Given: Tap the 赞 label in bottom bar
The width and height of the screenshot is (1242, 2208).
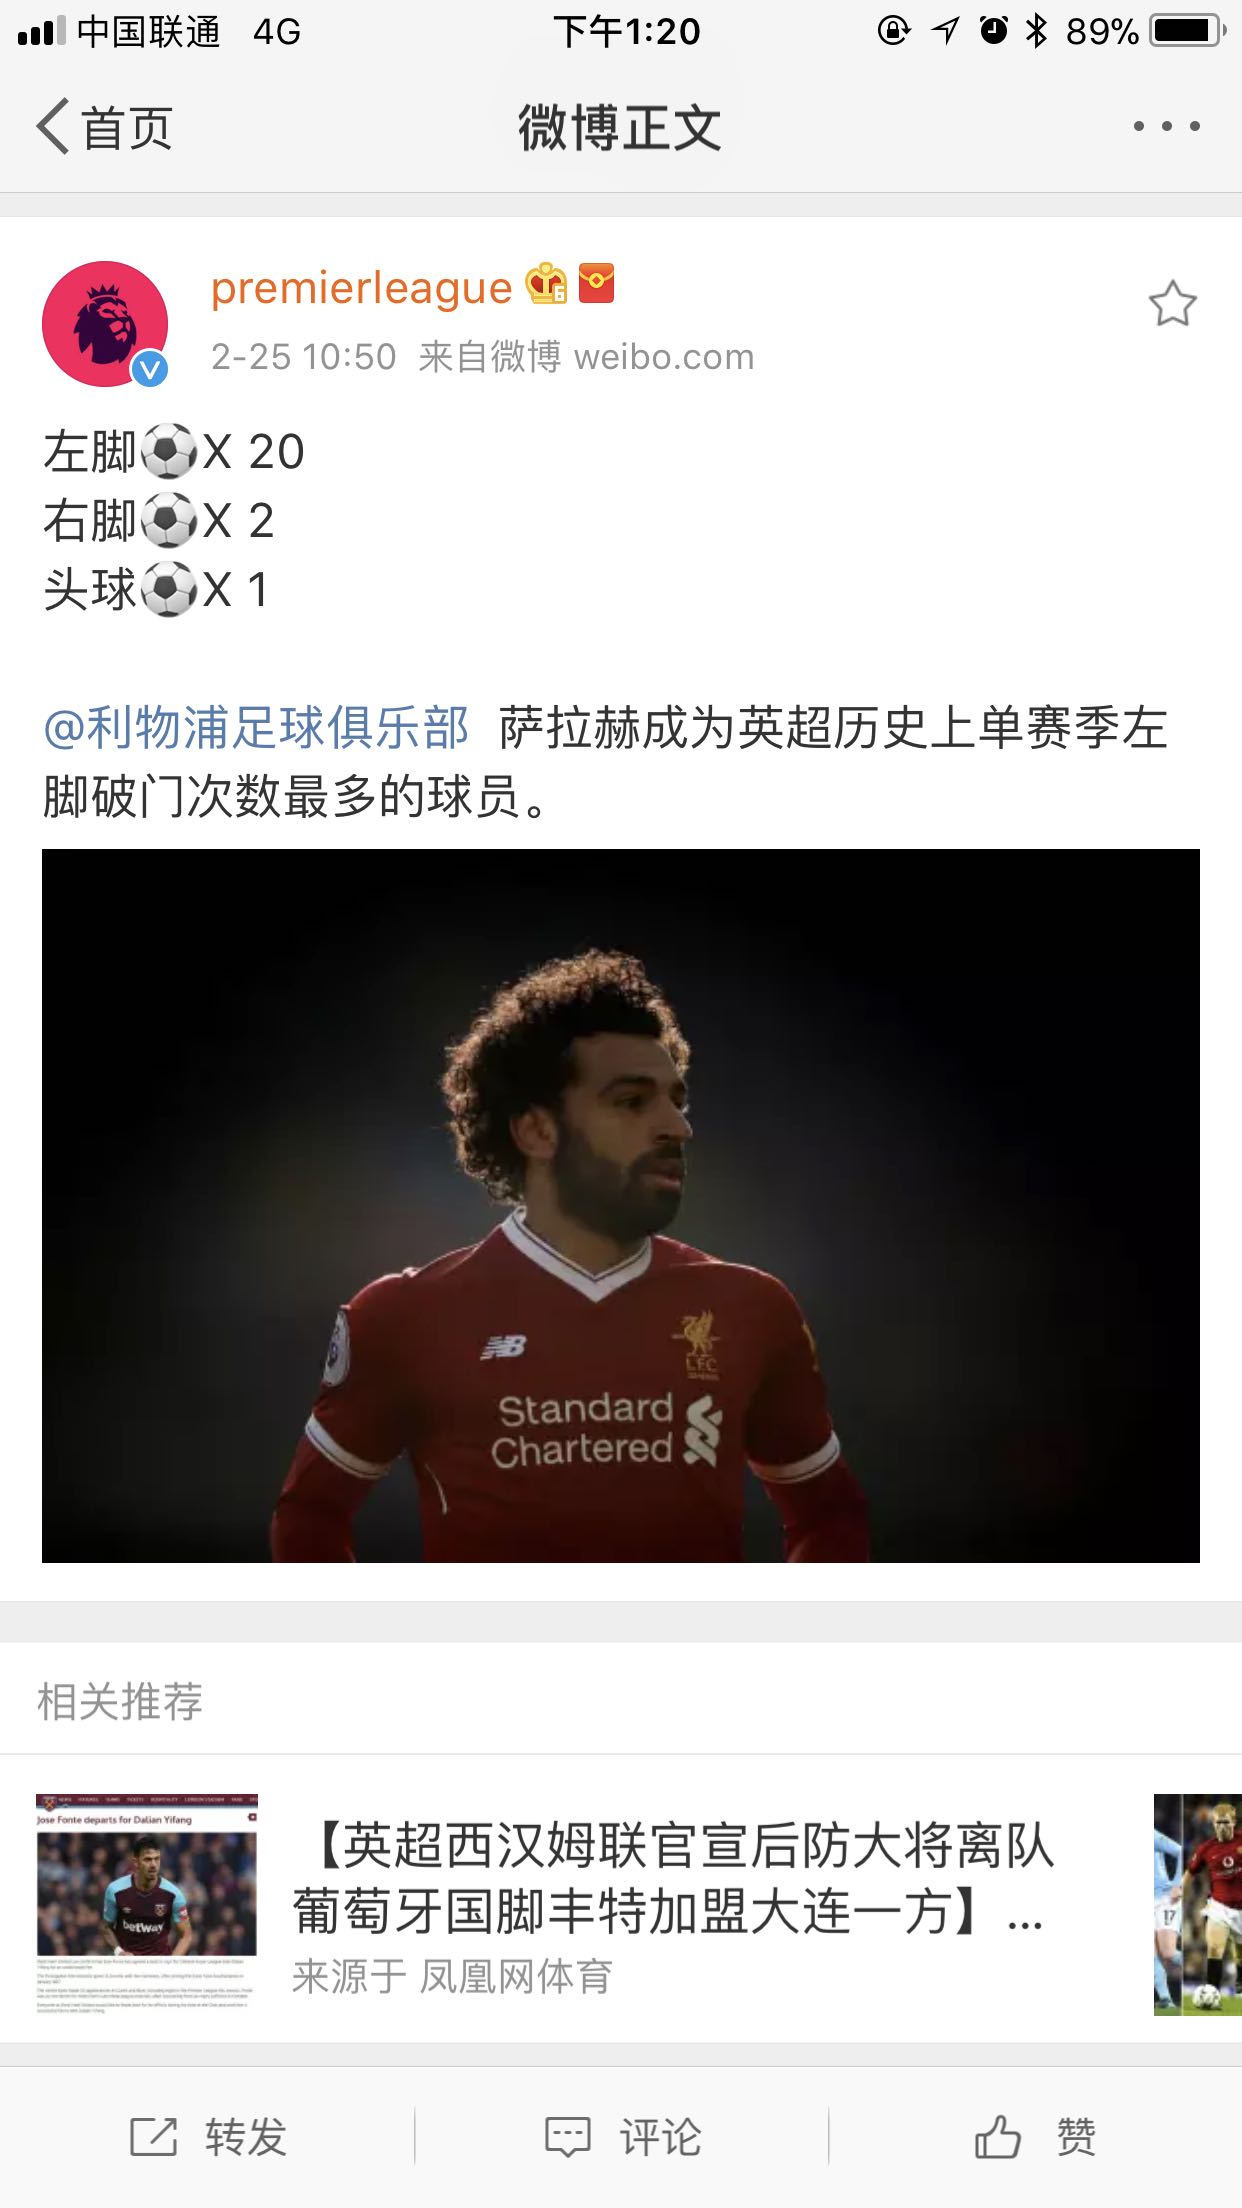Looking at the screenshot, I should tap(1076, 2137).
